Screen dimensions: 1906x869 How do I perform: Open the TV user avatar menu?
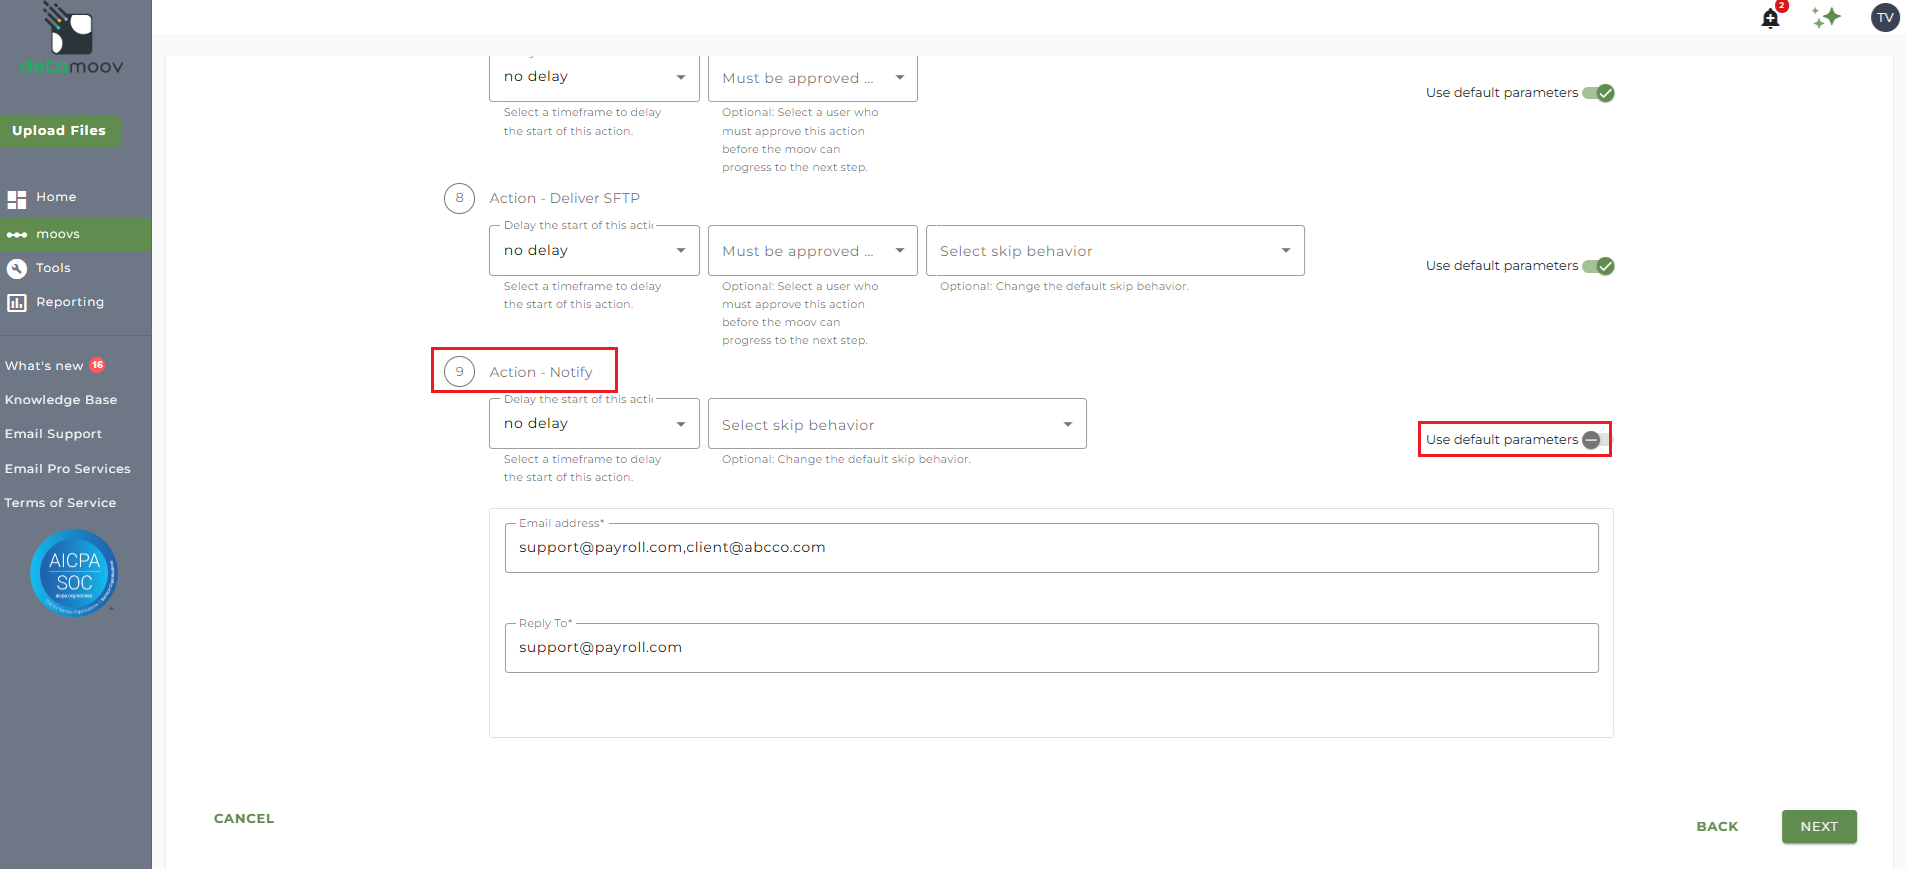[x=1884, y=17]
